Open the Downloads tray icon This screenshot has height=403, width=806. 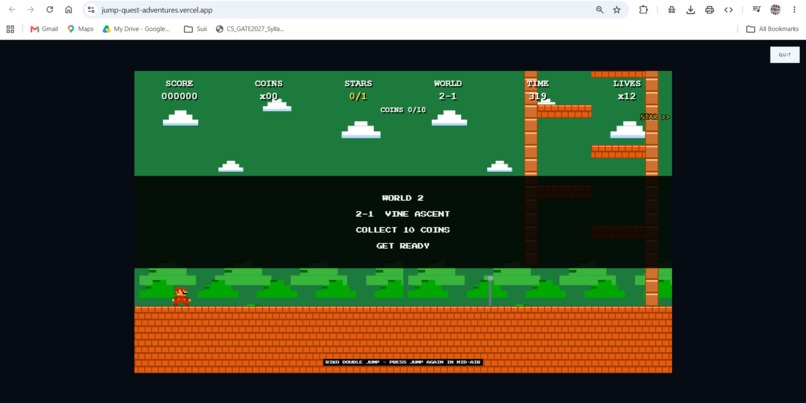coord(690,10)
